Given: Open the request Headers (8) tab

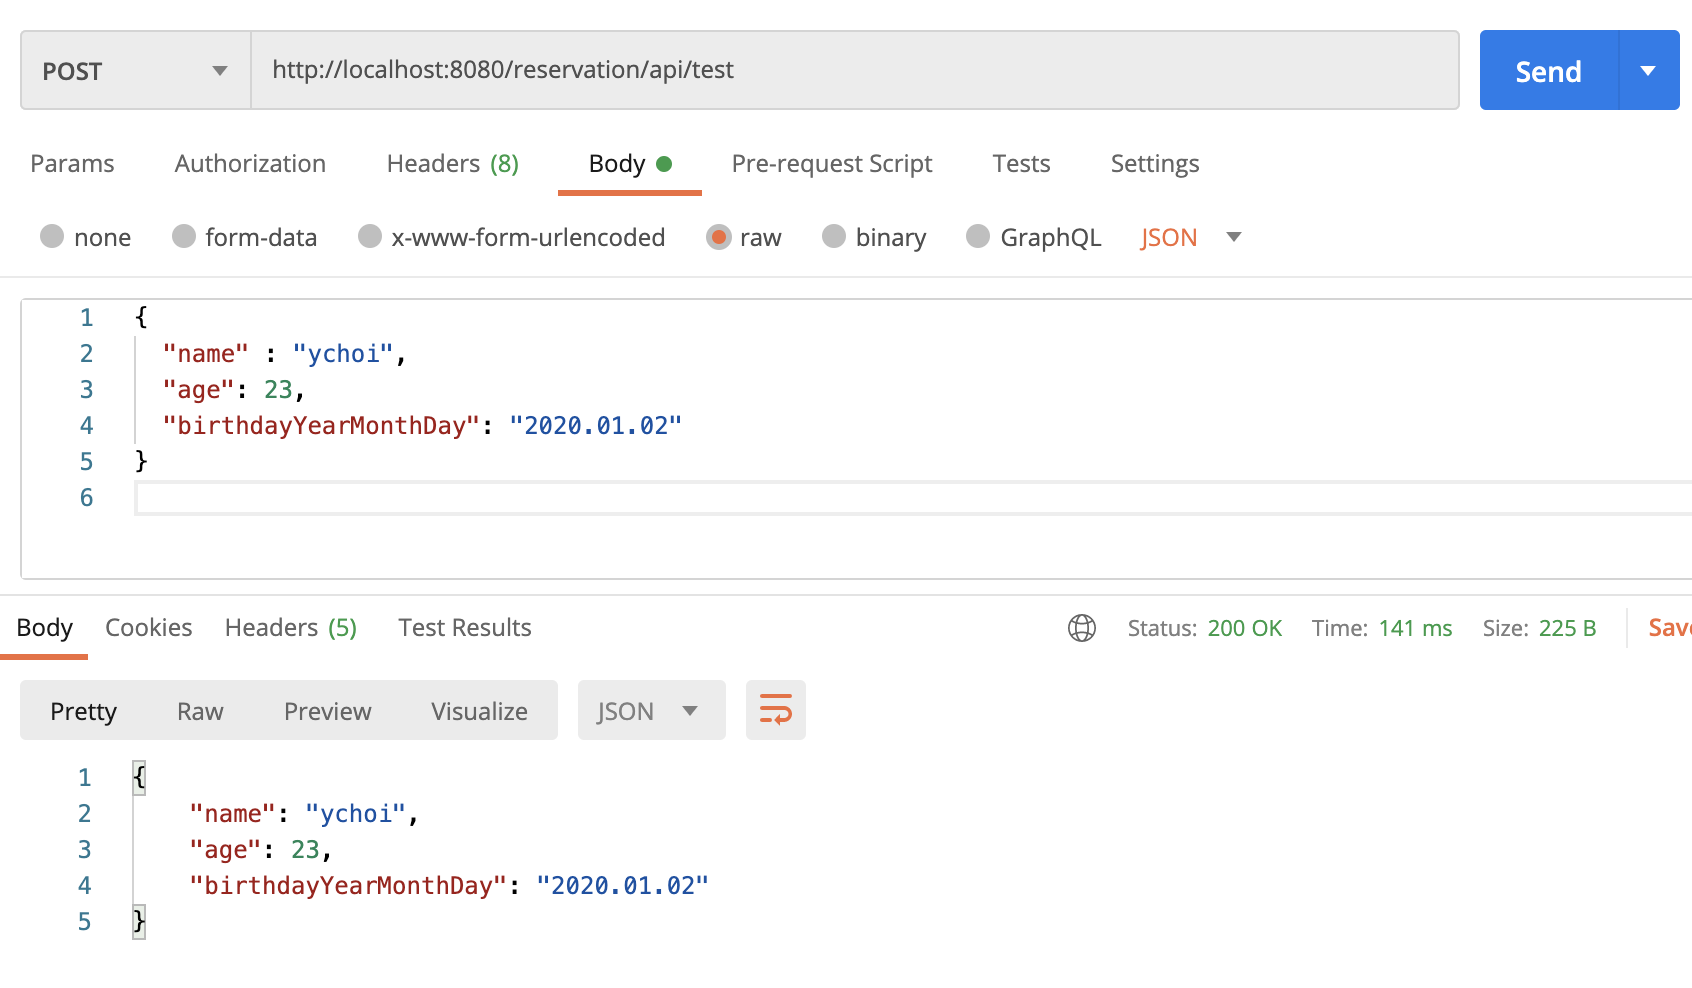Looking at the screenshot, I should click(453, 163).
